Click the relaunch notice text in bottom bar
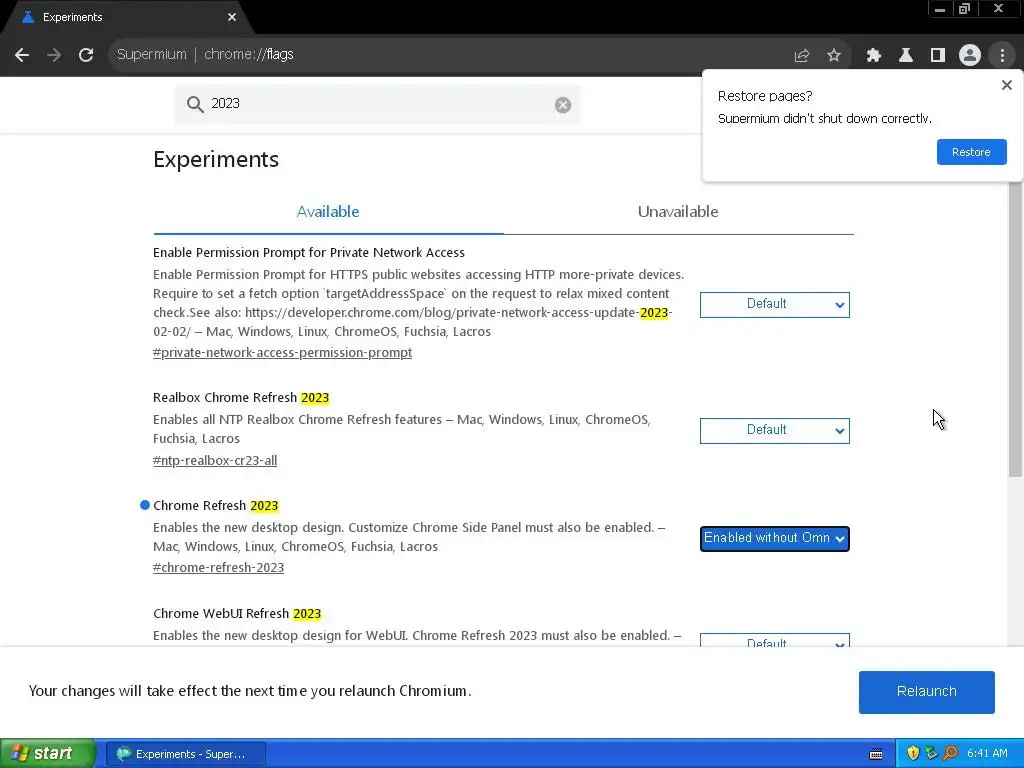The height and width of the screenshot is (768, 1024). (250, 691)
